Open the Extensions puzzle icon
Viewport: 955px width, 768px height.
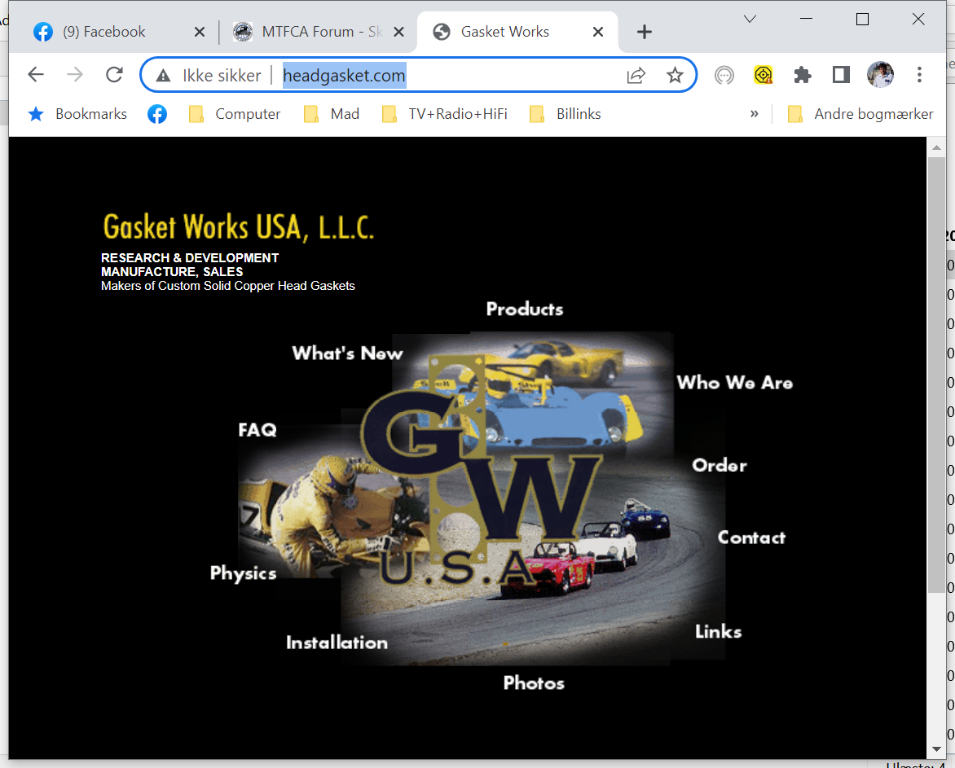[x=802, y=75]
